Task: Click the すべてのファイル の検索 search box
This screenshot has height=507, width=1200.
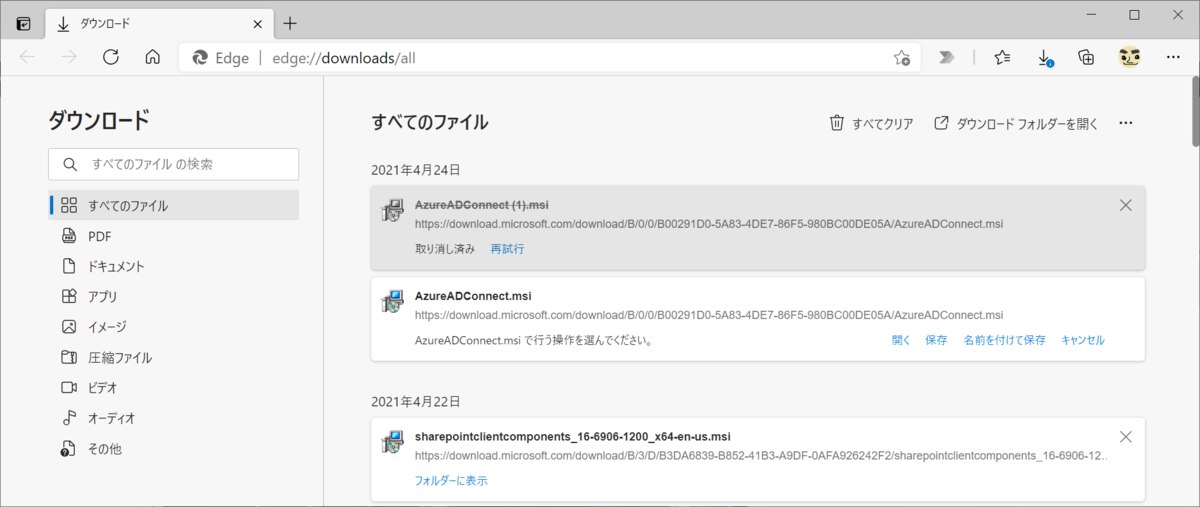Action: [173, 164]
